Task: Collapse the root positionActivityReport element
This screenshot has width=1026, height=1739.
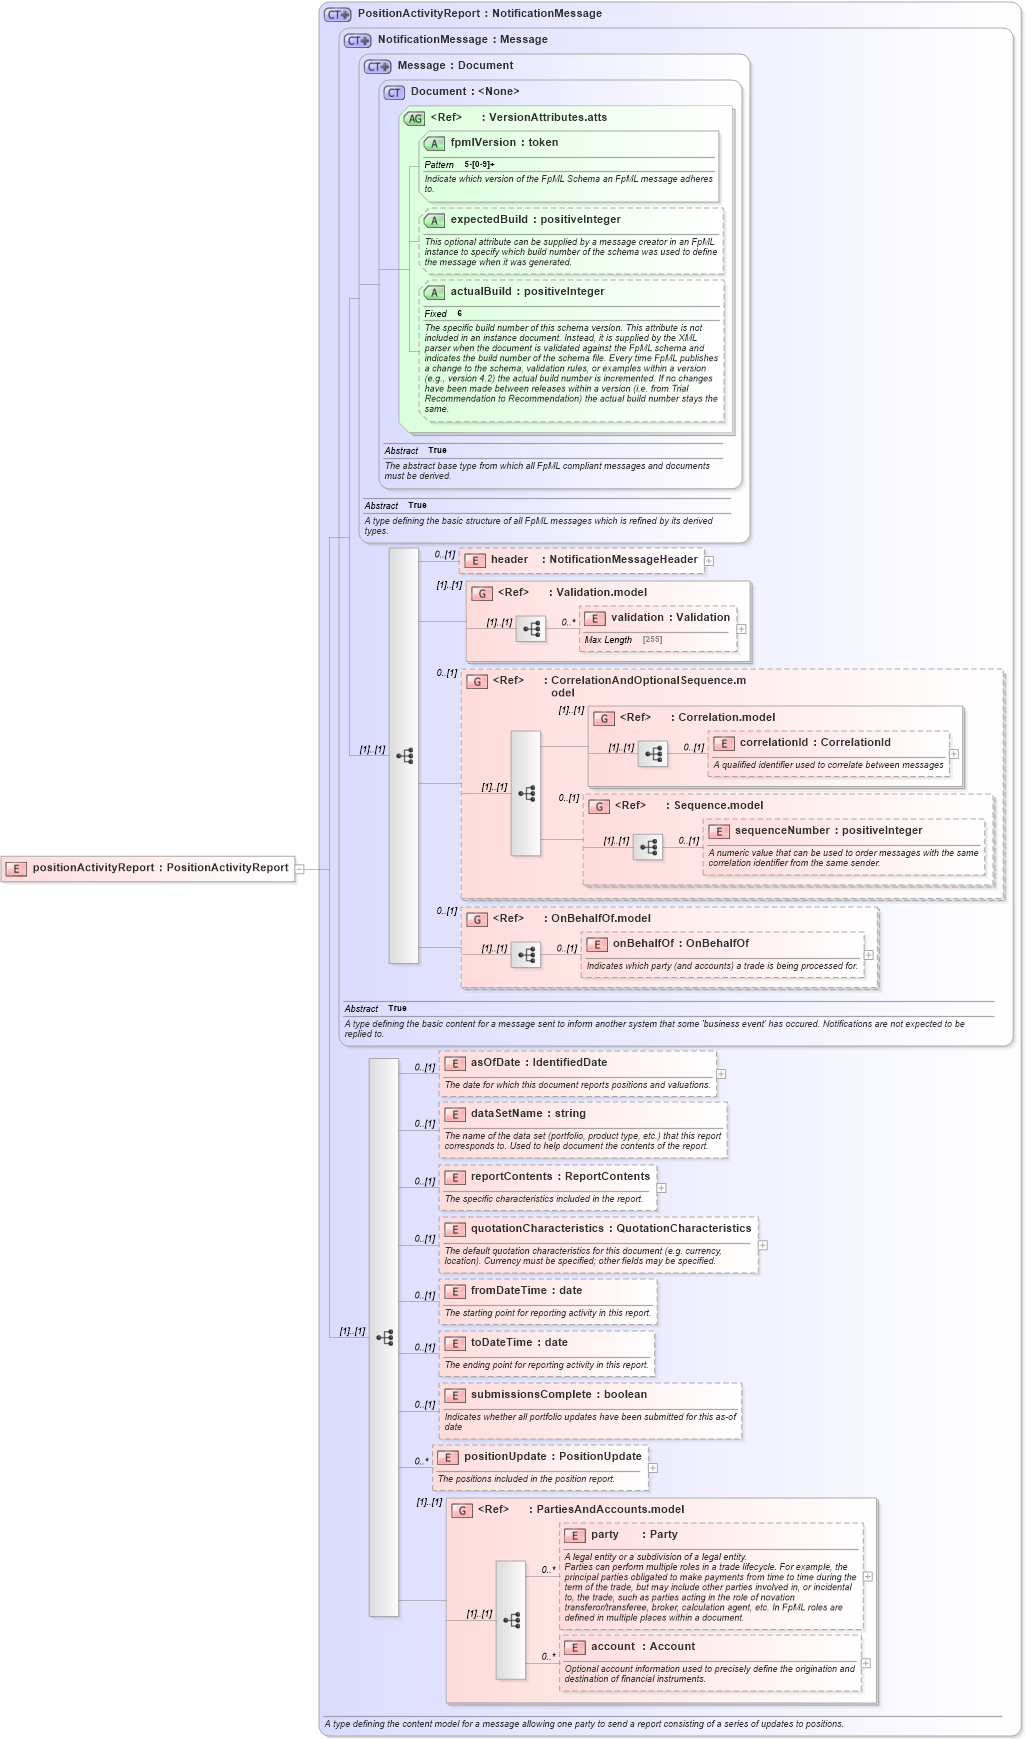Action: [299, 869]
